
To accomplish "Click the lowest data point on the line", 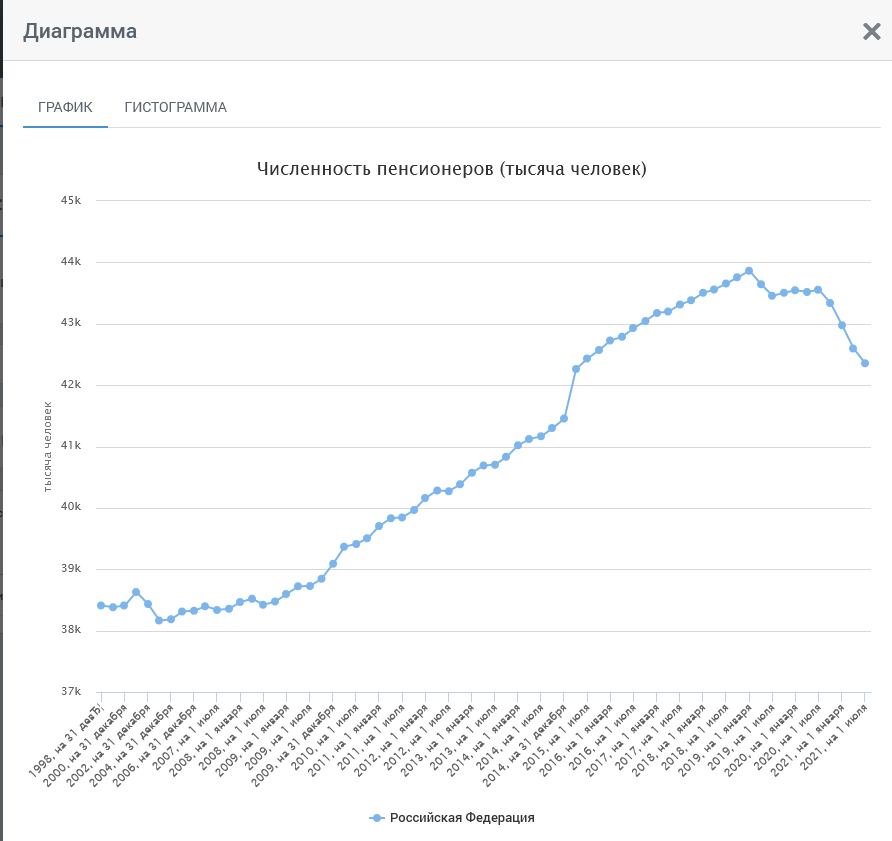I will tap(159, 621).
